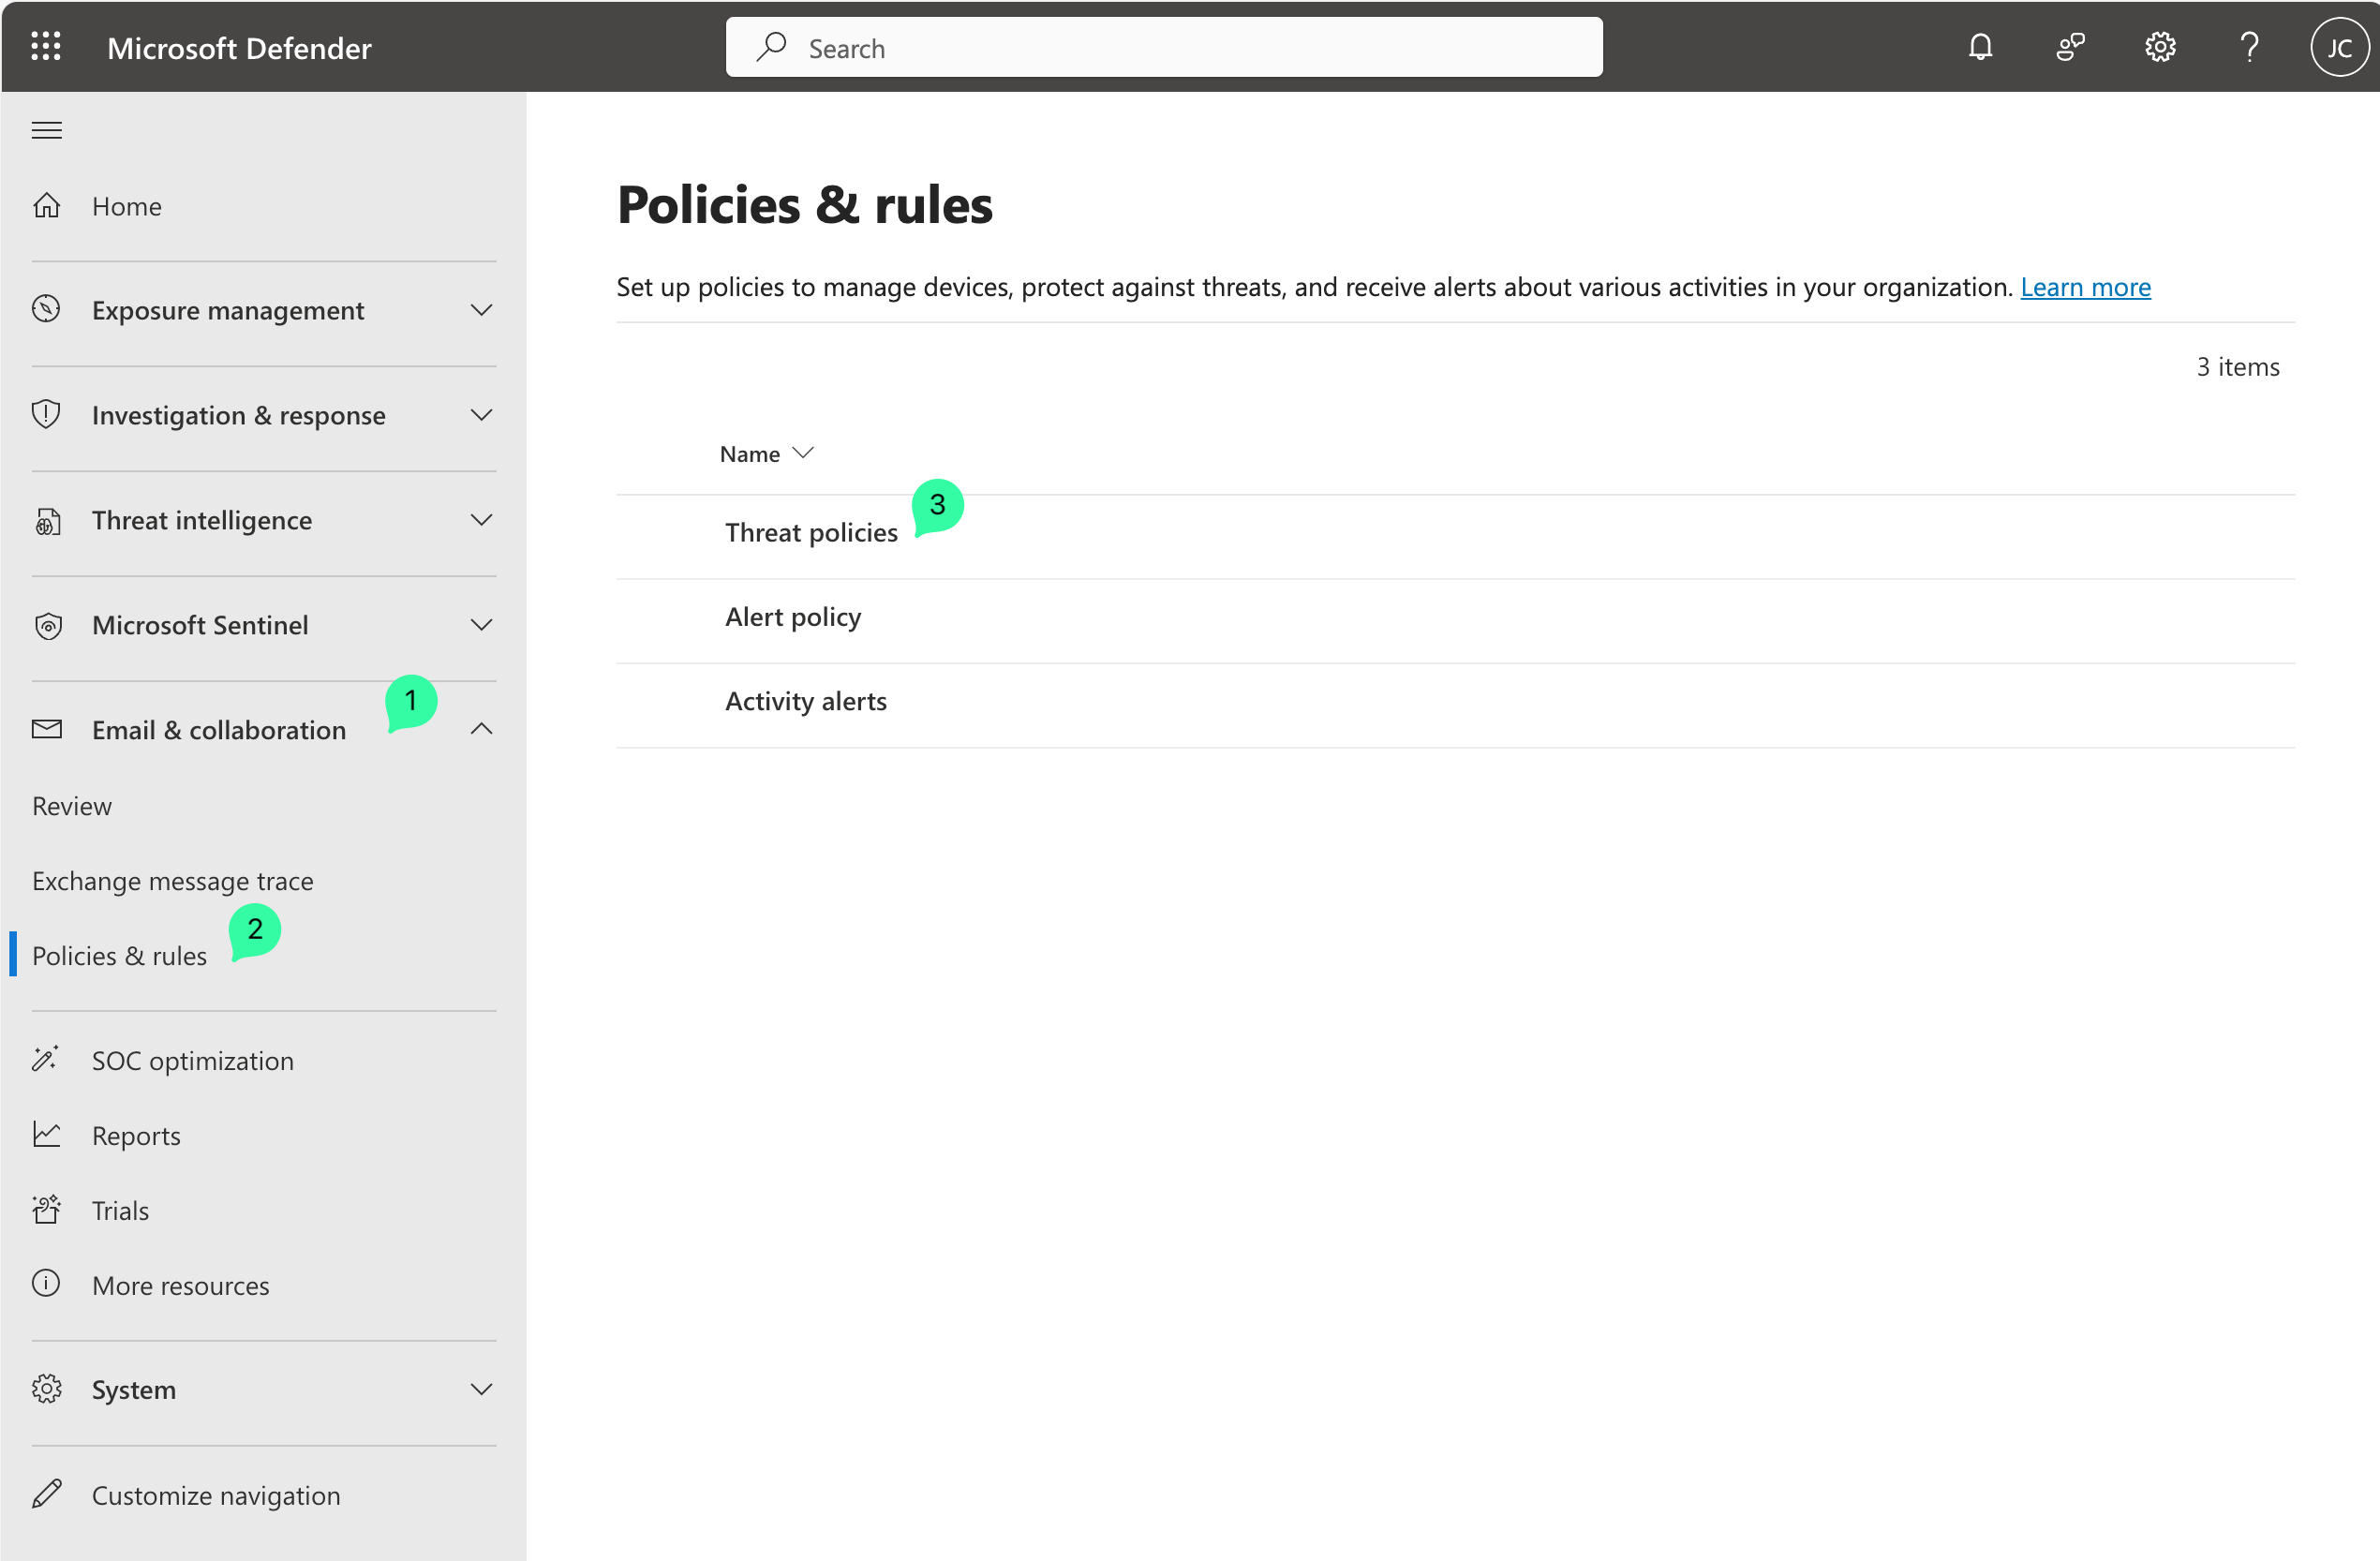Click the Home house icon
Screen dimensions: 2380x1561
tap(47, 206)
